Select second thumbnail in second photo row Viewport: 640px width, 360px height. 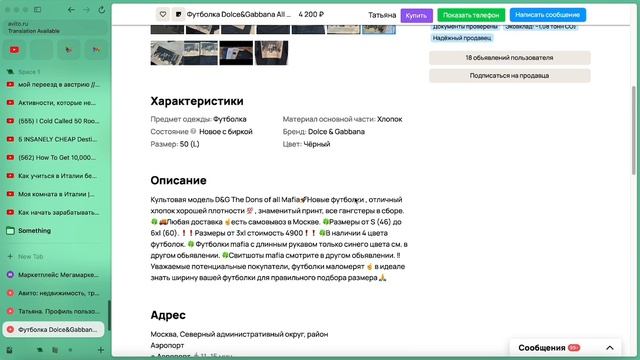[201, 53]
